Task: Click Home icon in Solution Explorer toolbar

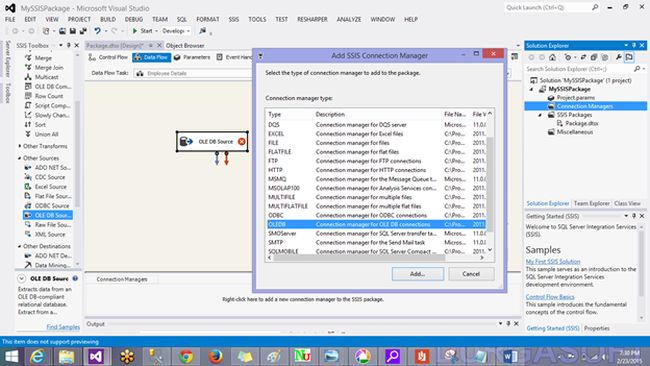Action: tap(552, 57)
